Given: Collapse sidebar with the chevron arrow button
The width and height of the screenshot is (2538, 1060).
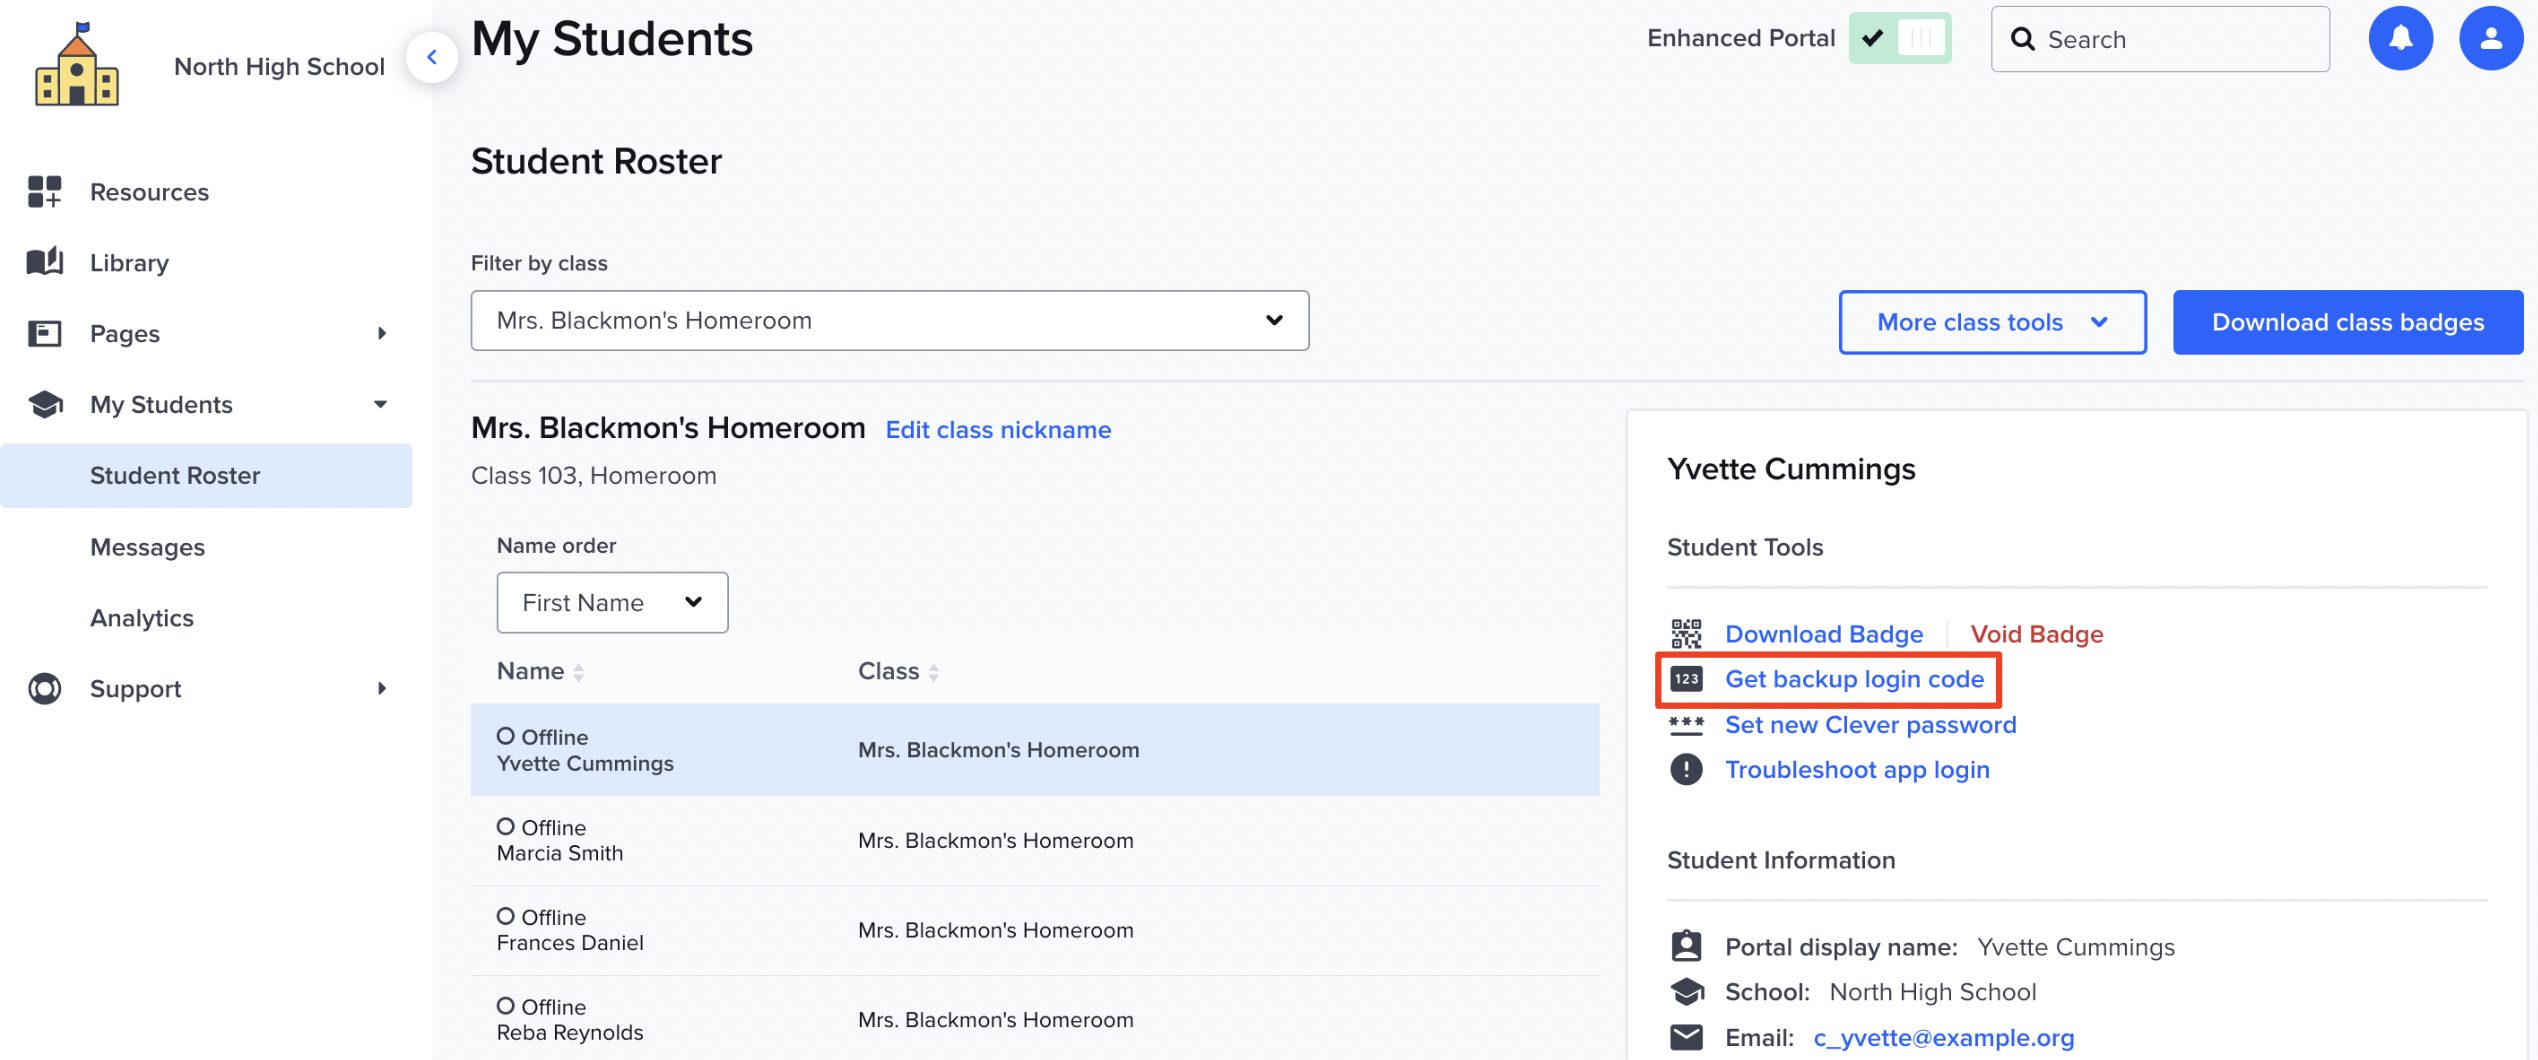Looking at the screenshot, I should coord(432,57).
